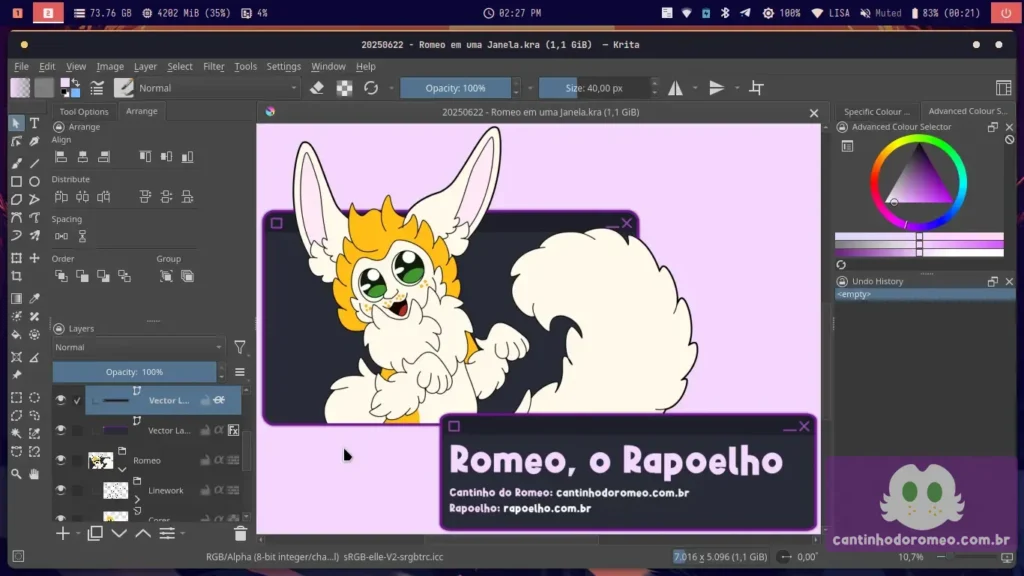The height and width of the screenshot is (576, 1024).
Task: Select the Ellipse tool
Action: (35, 182)
